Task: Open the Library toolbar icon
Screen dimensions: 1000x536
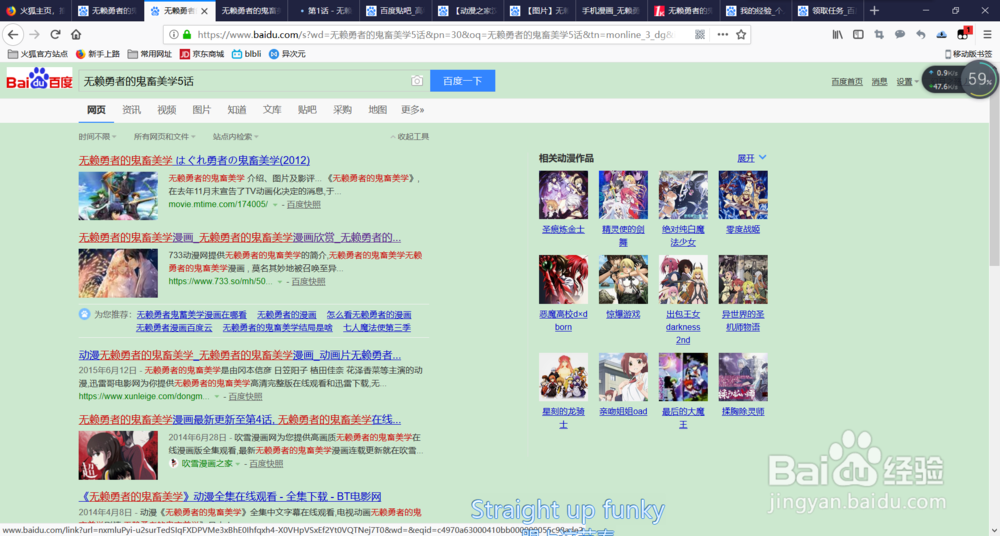Action: pyautogui.click(x=837, y=34)
